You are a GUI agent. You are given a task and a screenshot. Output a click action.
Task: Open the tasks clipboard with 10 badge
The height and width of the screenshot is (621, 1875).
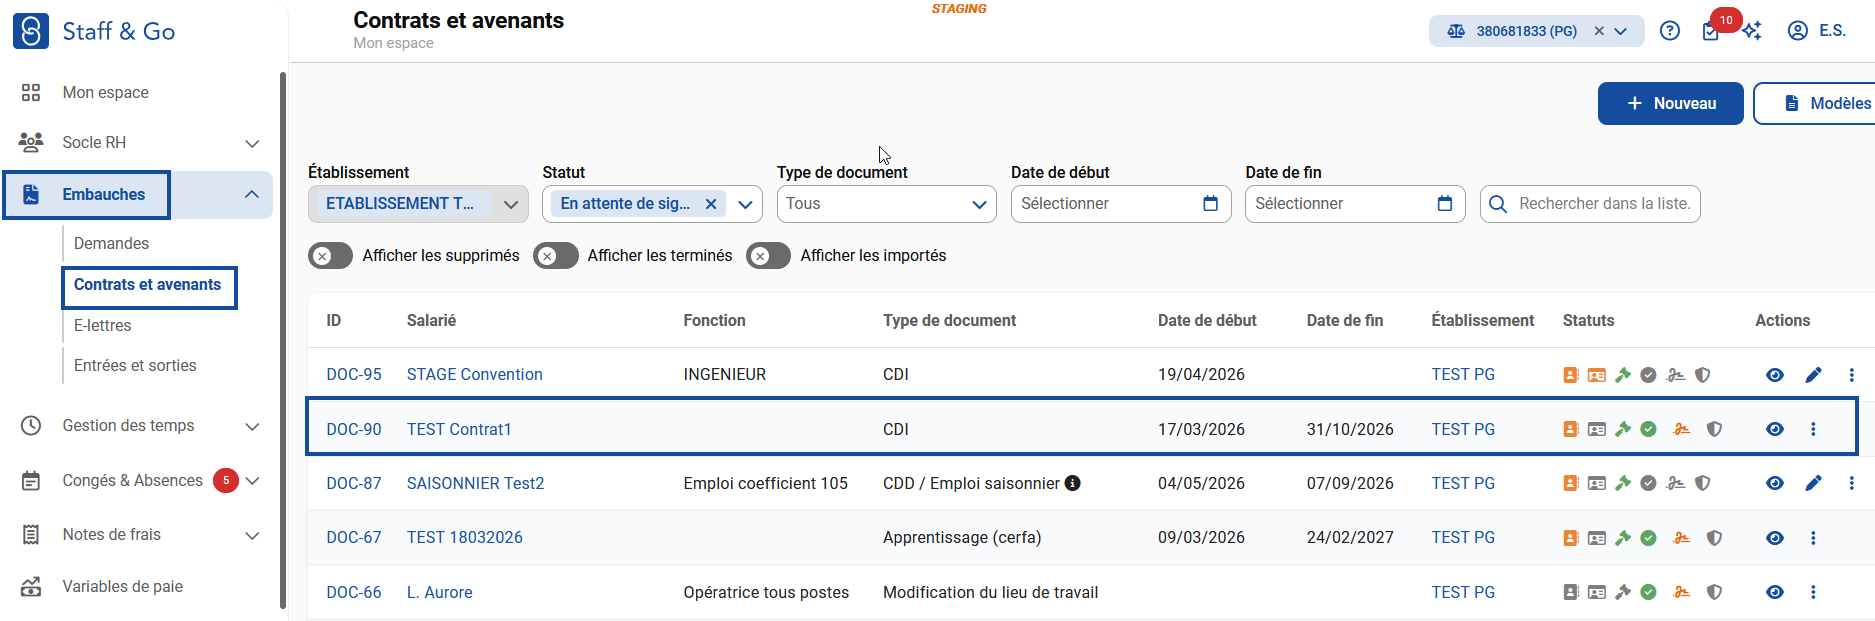1711,31
